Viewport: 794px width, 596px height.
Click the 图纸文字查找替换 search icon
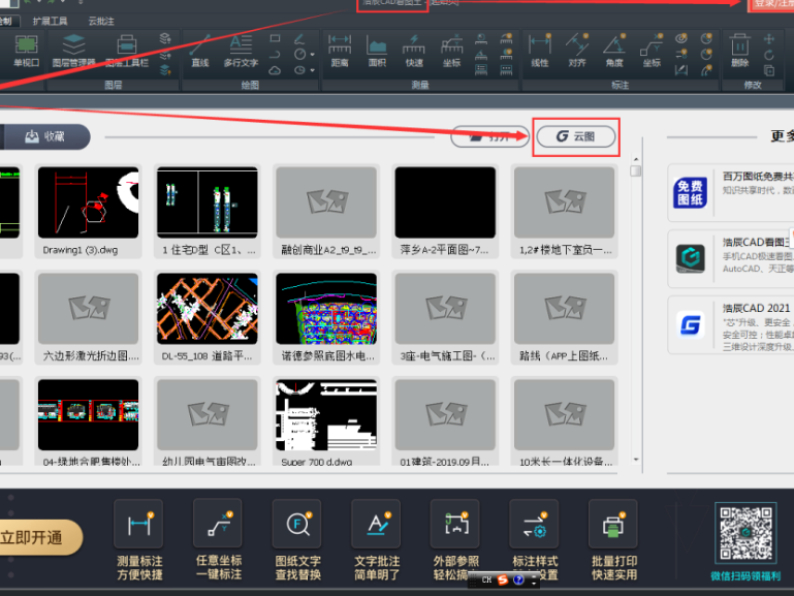[x=297, y=524]
